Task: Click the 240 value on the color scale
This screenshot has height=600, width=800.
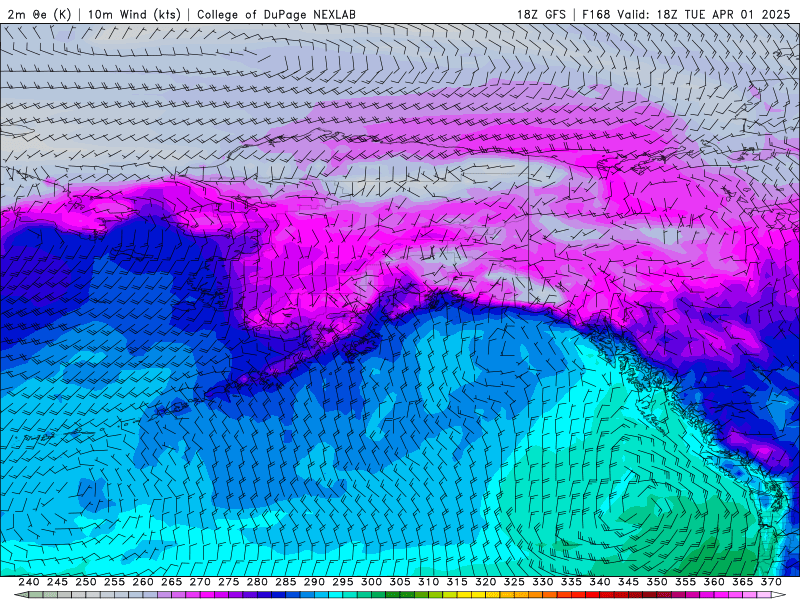Action: point(29,582)
